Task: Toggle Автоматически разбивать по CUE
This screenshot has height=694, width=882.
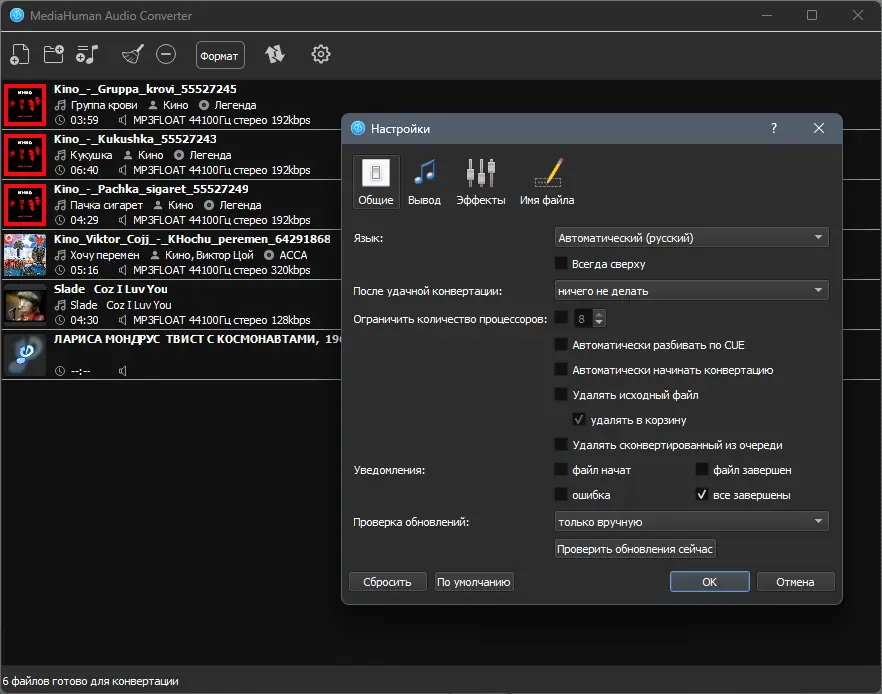Action: tap(561, 345)
